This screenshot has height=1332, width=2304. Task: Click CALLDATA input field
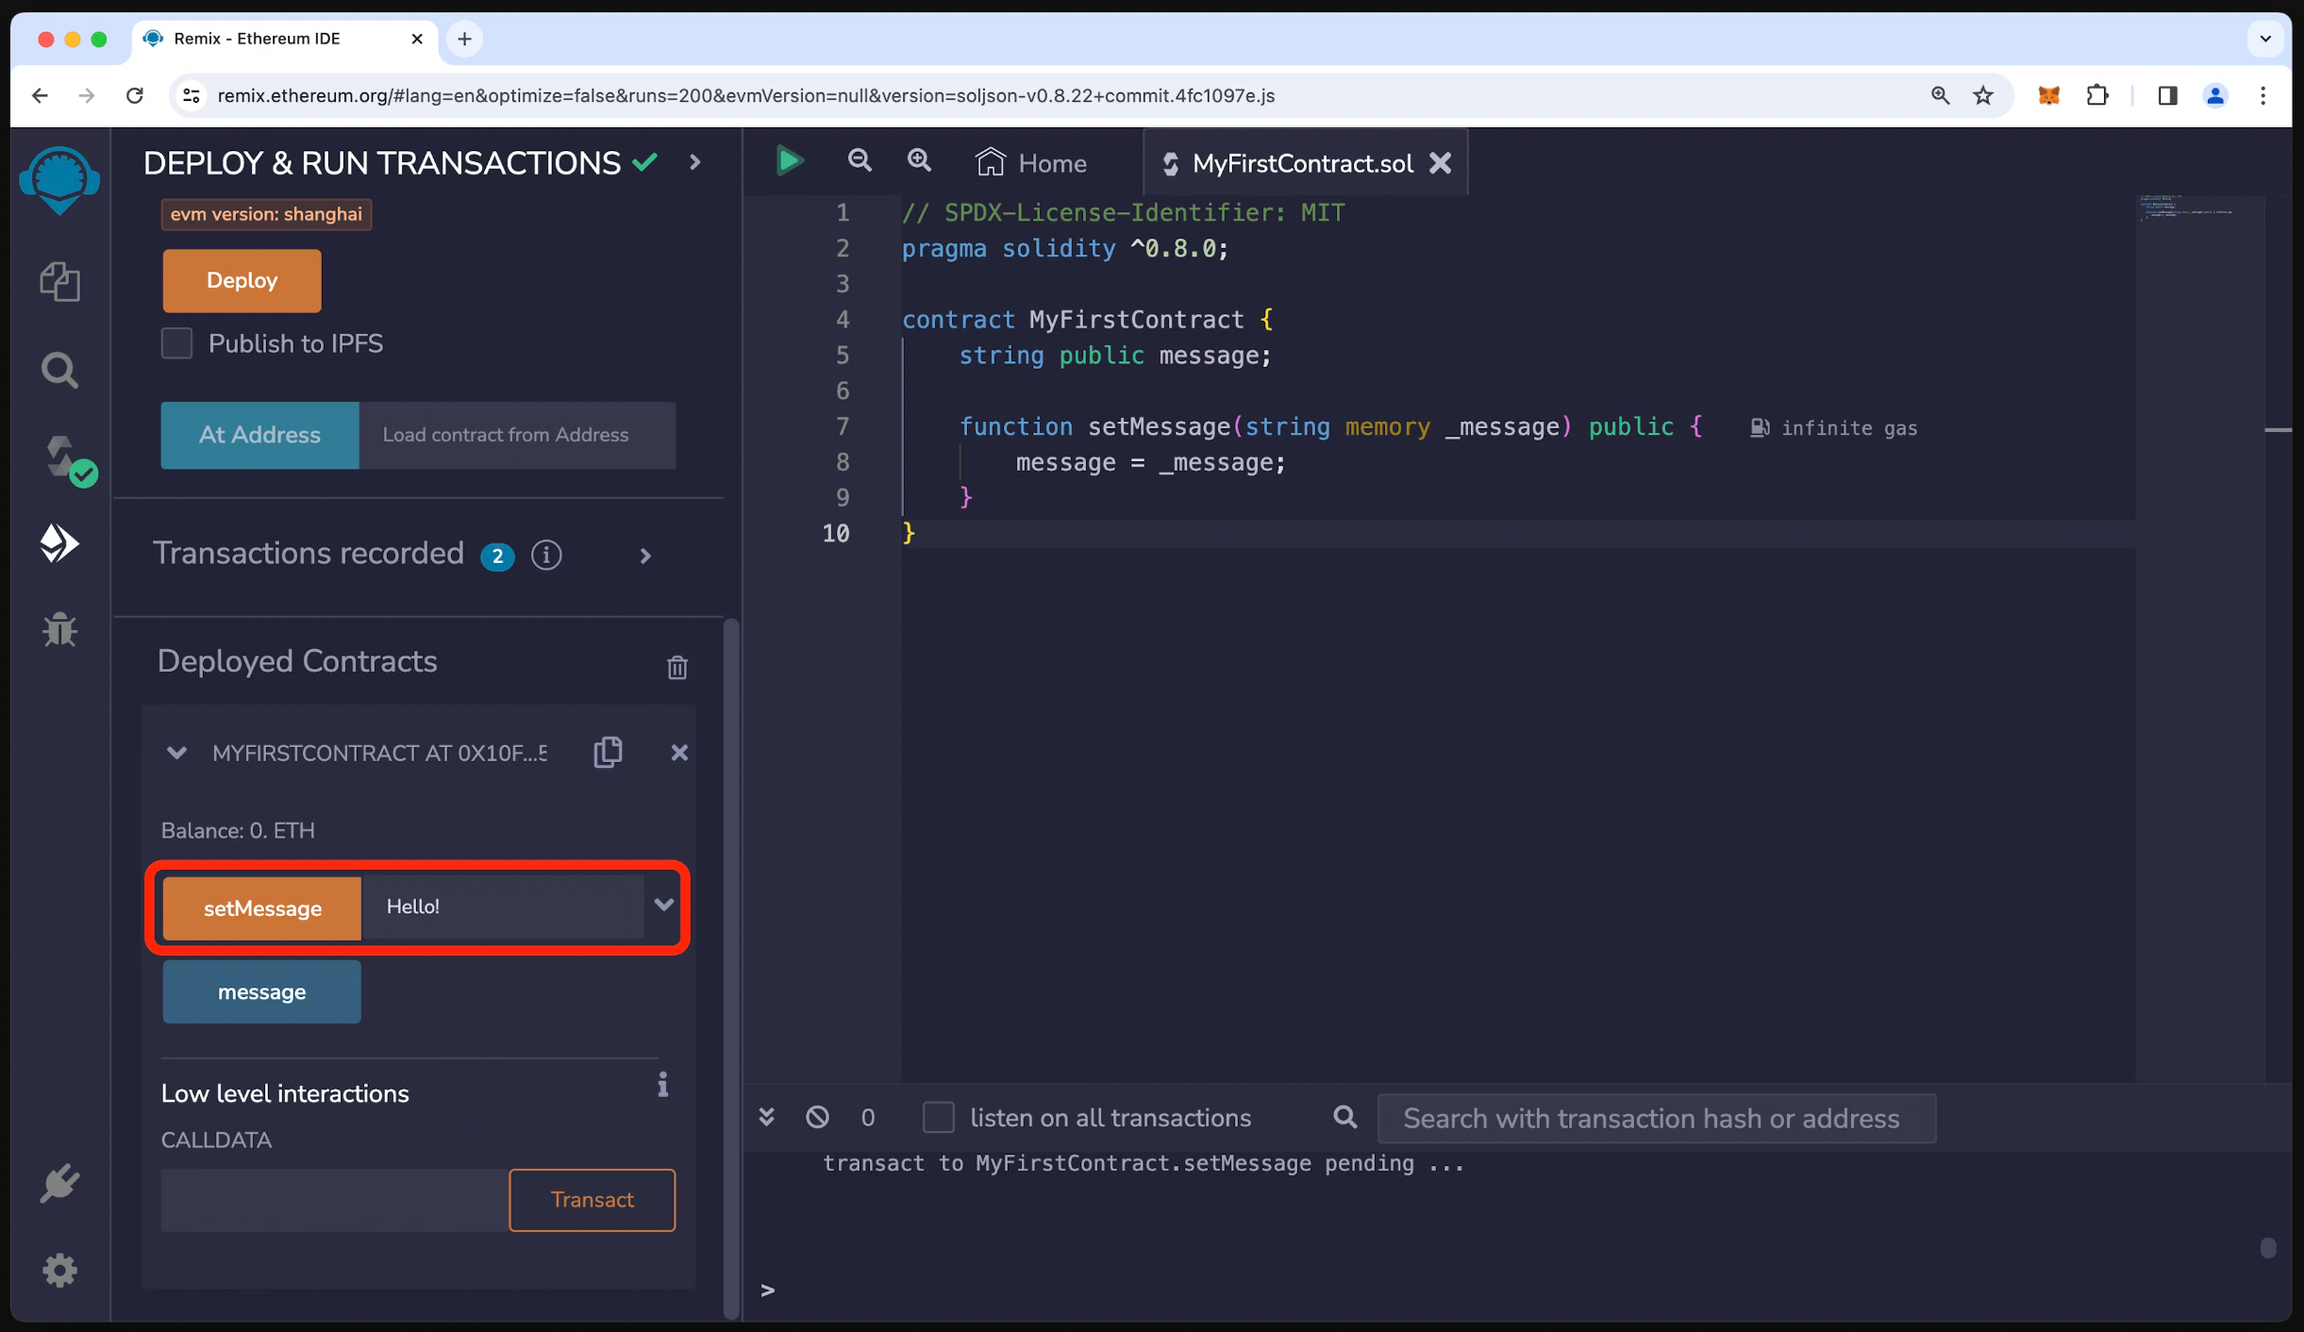click(335, 1199)
